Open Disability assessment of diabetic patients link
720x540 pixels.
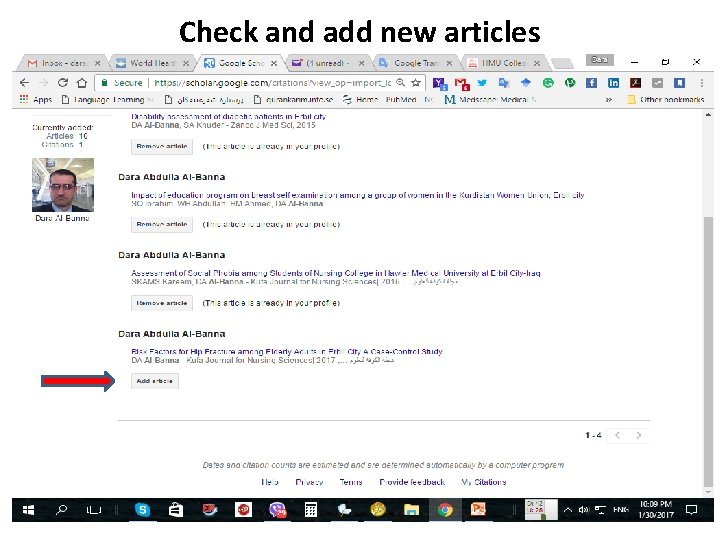point(229,117)
